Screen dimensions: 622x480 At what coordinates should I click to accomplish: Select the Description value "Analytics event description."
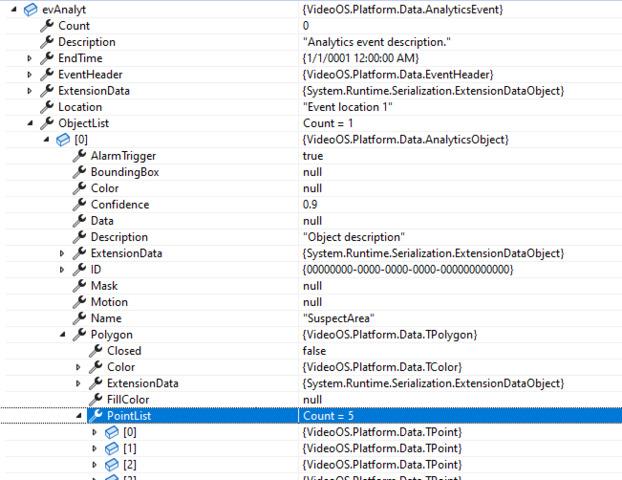coord(376,42)
